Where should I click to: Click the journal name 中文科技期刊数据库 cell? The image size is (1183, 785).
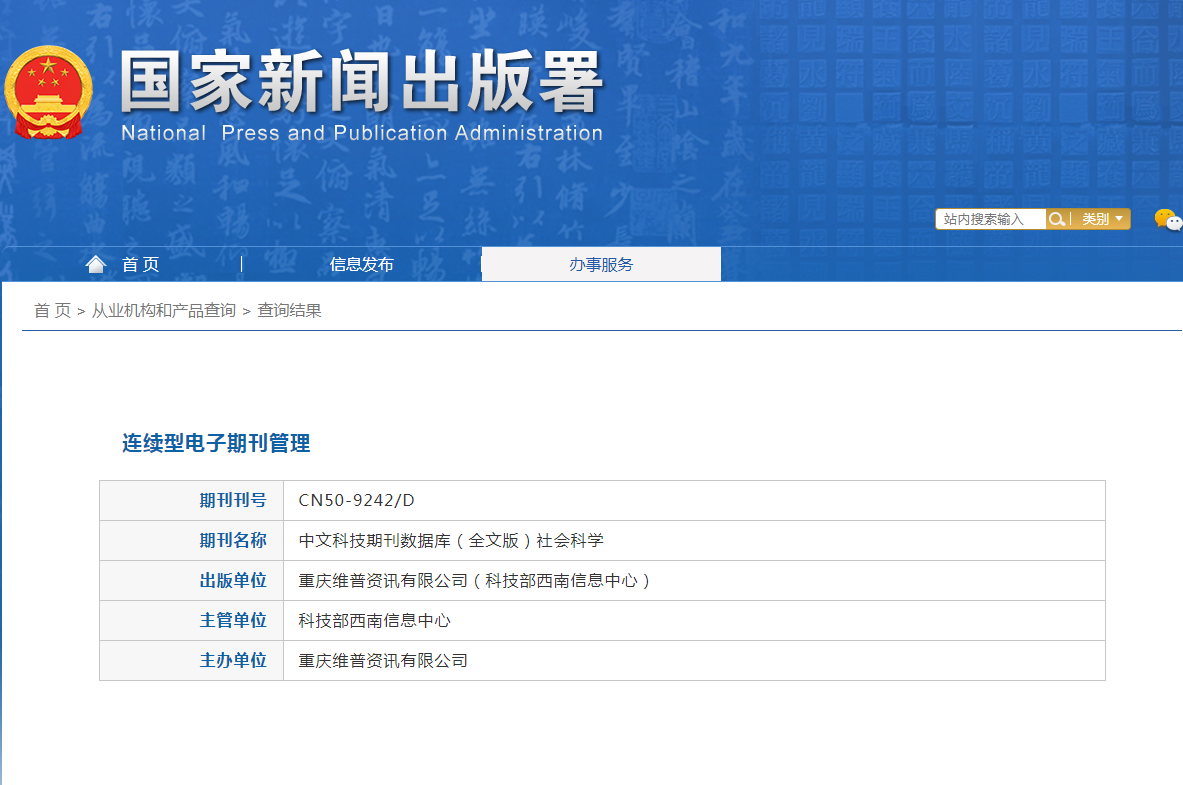(x=451, y=541)
